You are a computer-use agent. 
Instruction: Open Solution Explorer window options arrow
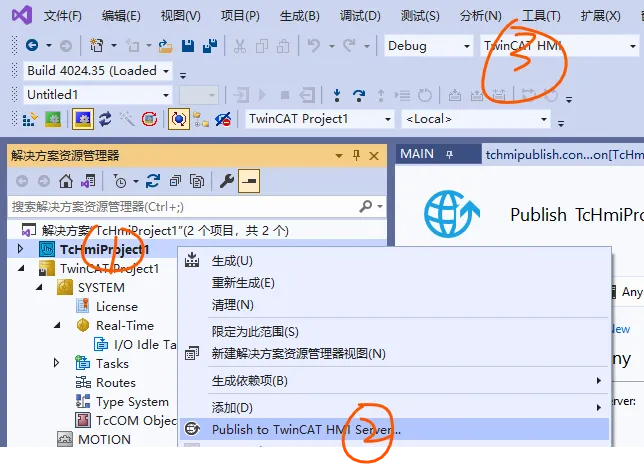(x=339, y=156)
